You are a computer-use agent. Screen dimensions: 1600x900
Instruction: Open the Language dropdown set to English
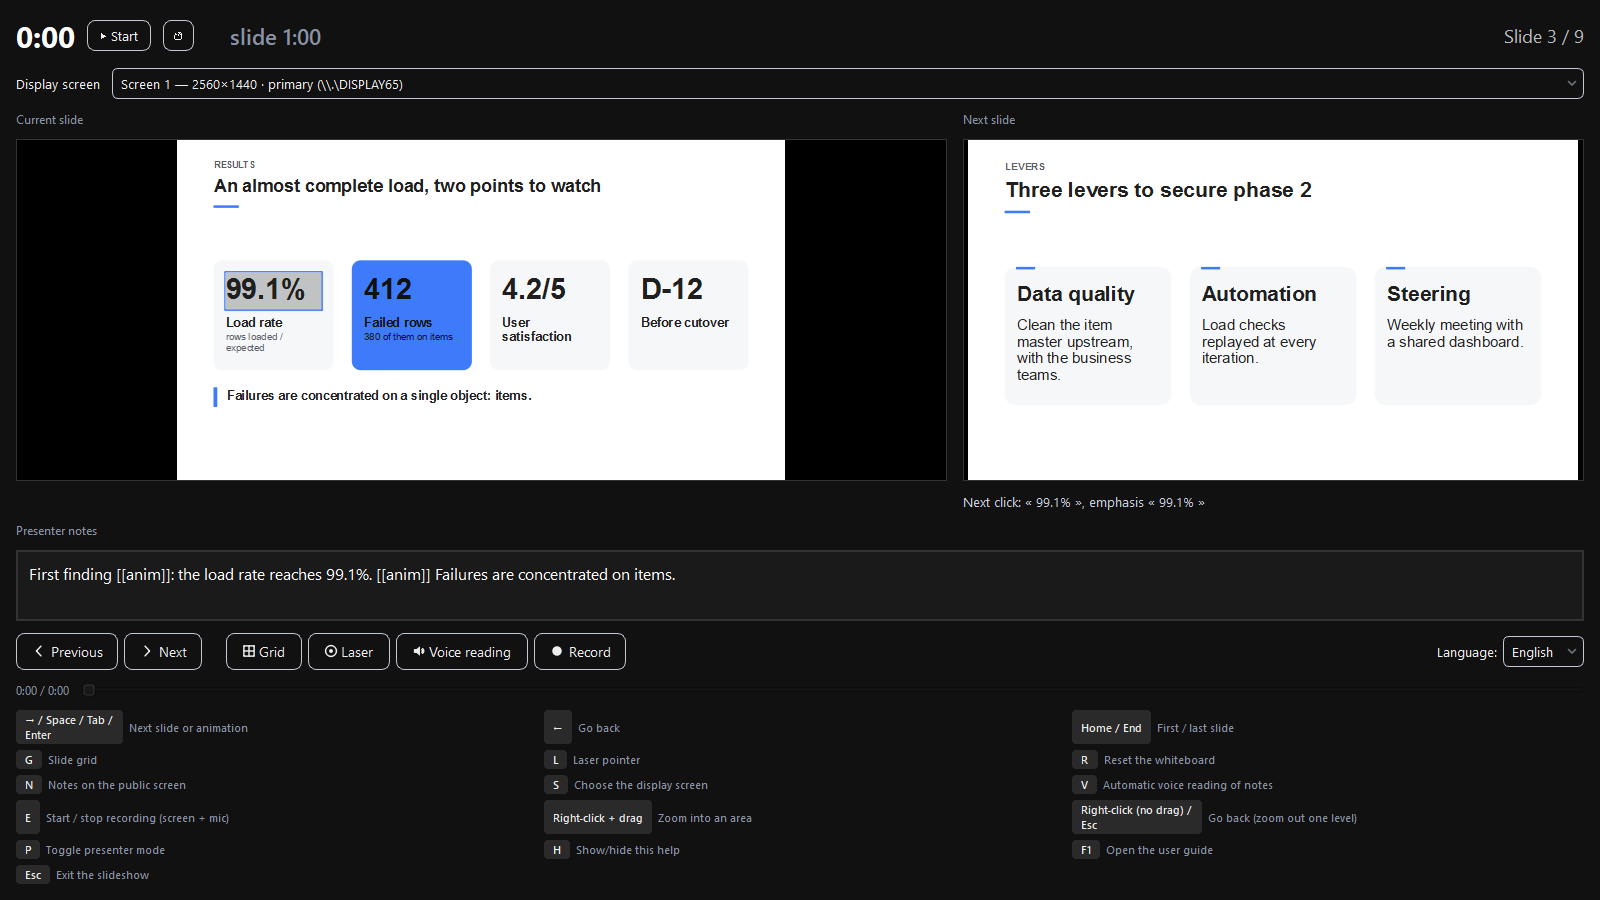point(1543,652)
